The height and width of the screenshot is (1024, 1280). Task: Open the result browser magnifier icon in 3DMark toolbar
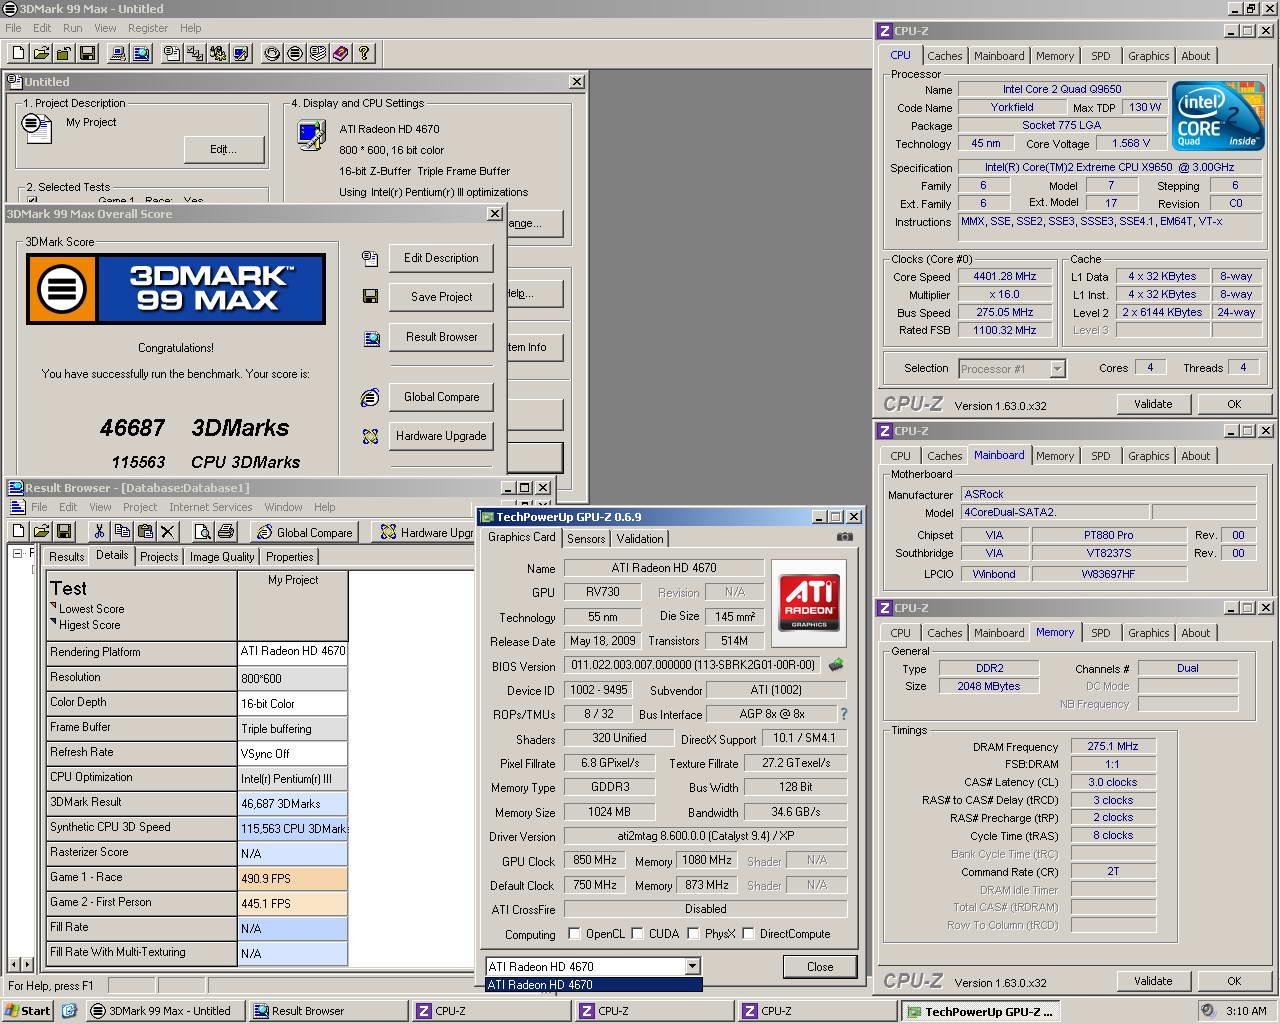140,53
